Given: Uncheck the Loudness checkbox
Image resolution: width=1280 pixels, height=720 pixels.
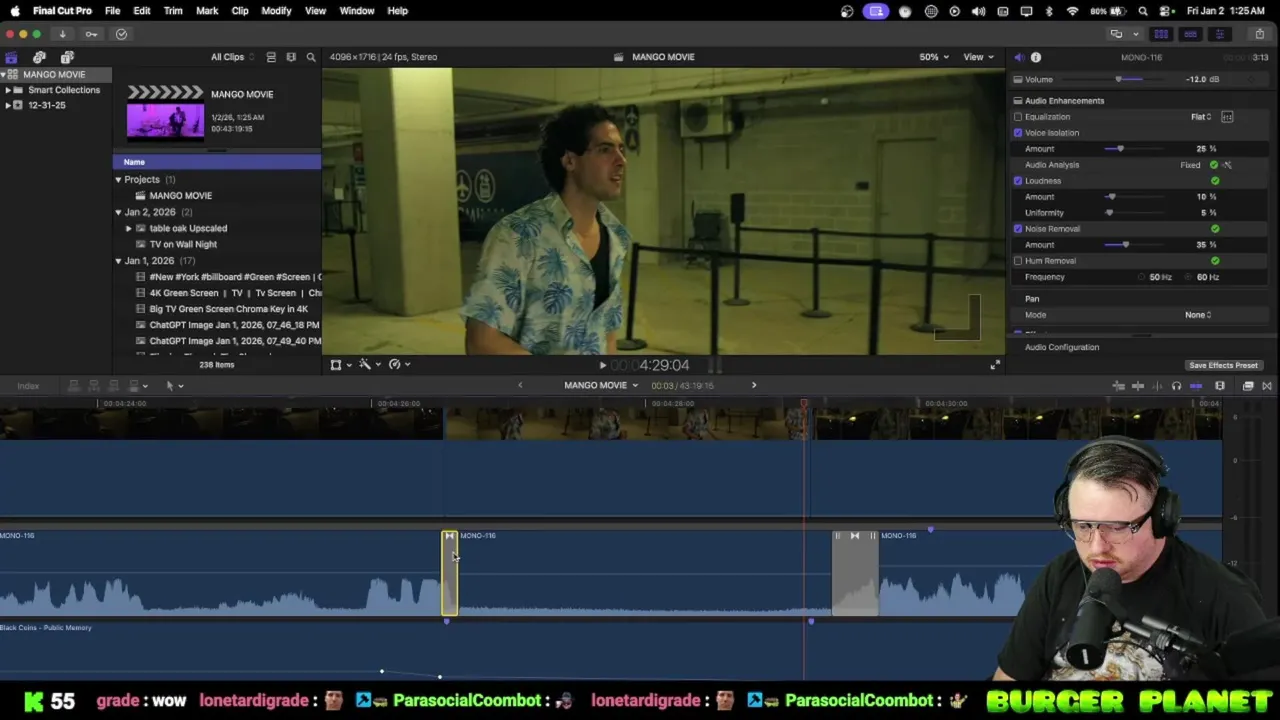Looking at the screenshot, I should 1018,181.
